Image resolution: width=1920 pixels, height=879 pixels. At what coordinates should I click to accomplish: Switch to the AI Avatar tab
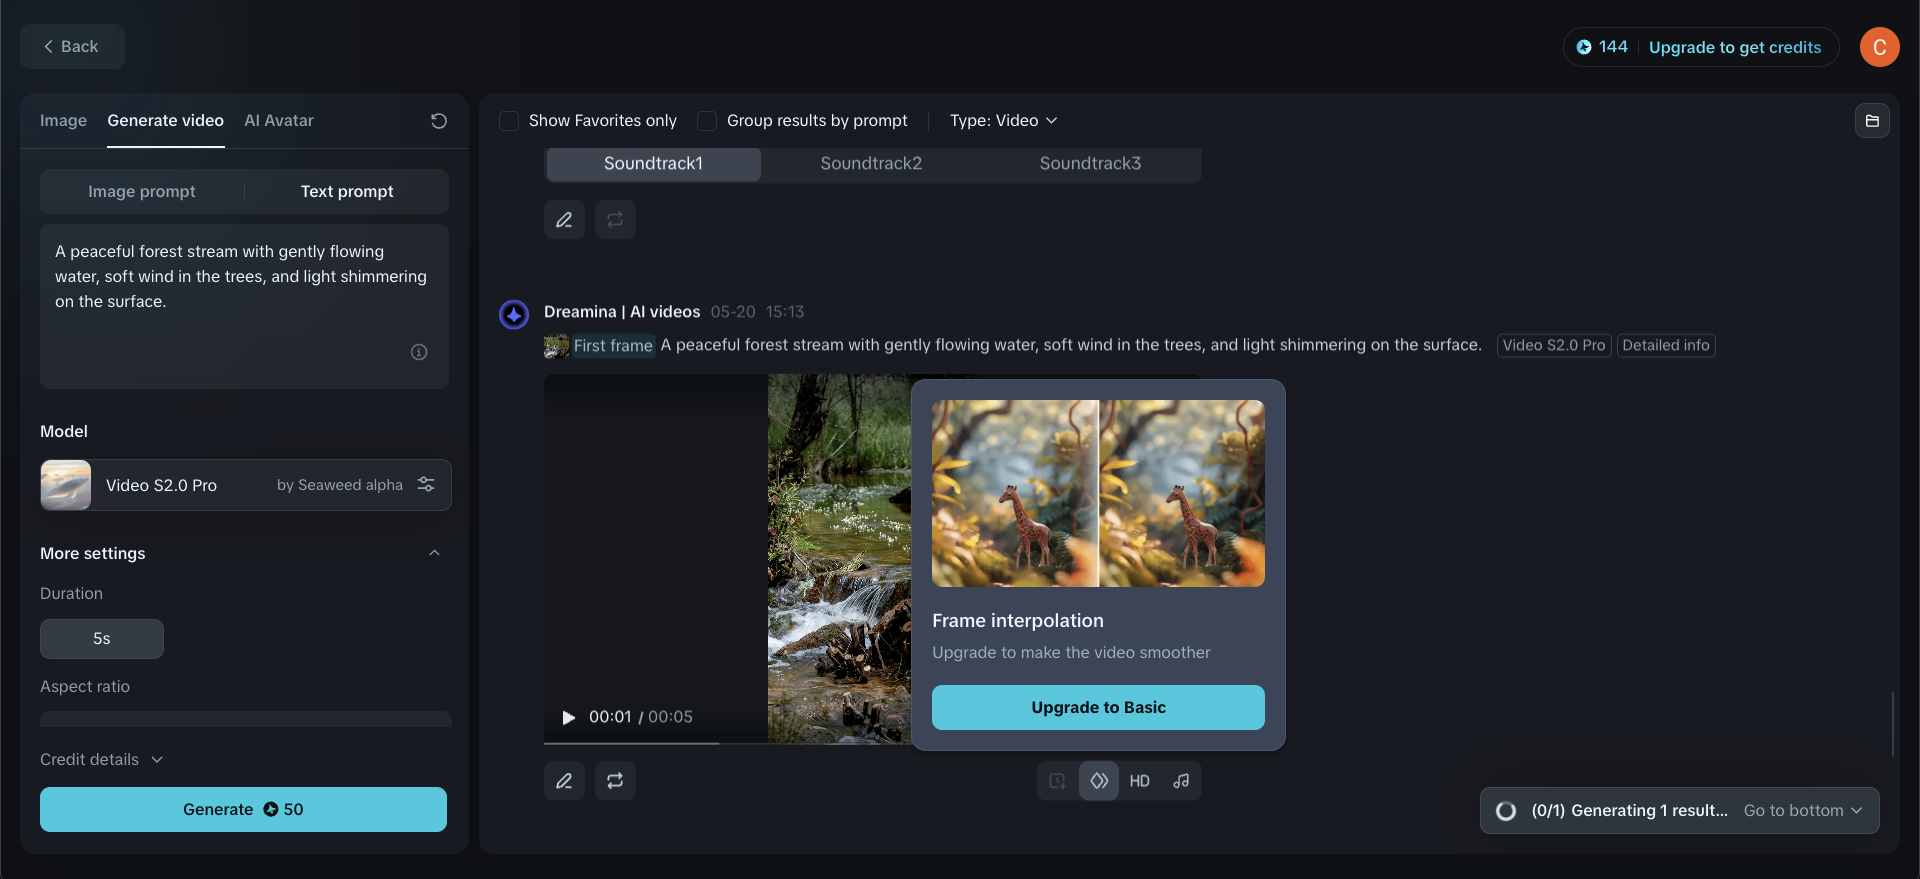279,121
